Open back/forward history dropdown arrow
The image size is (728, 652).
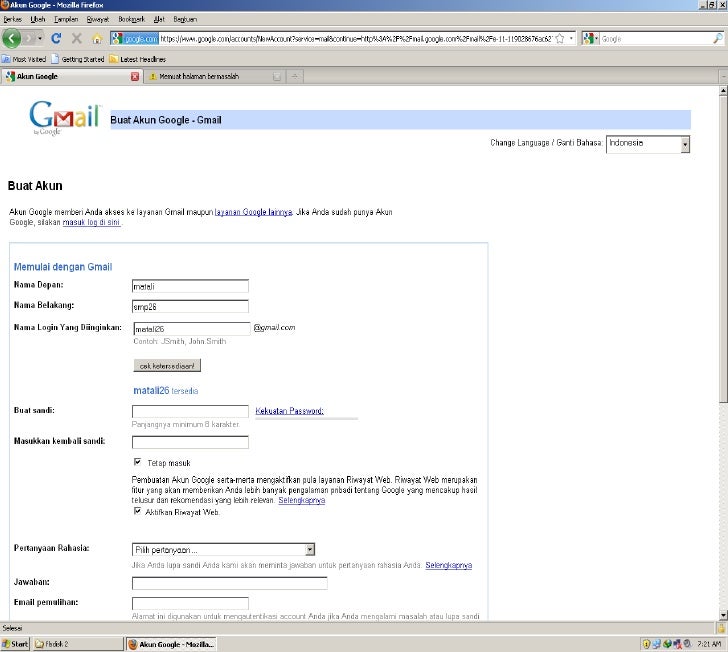(x=40, y=38)
